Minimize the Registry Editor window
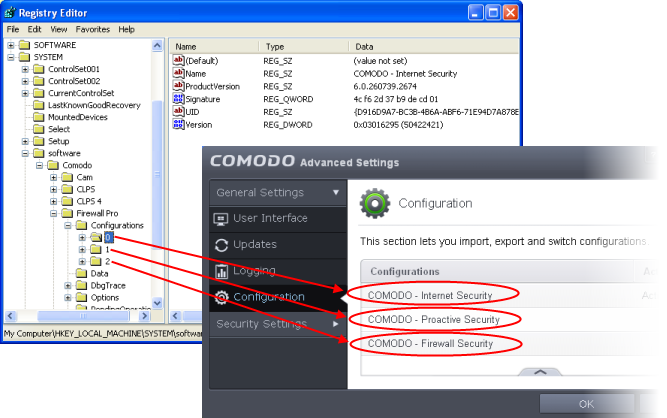 click(476, 12)
